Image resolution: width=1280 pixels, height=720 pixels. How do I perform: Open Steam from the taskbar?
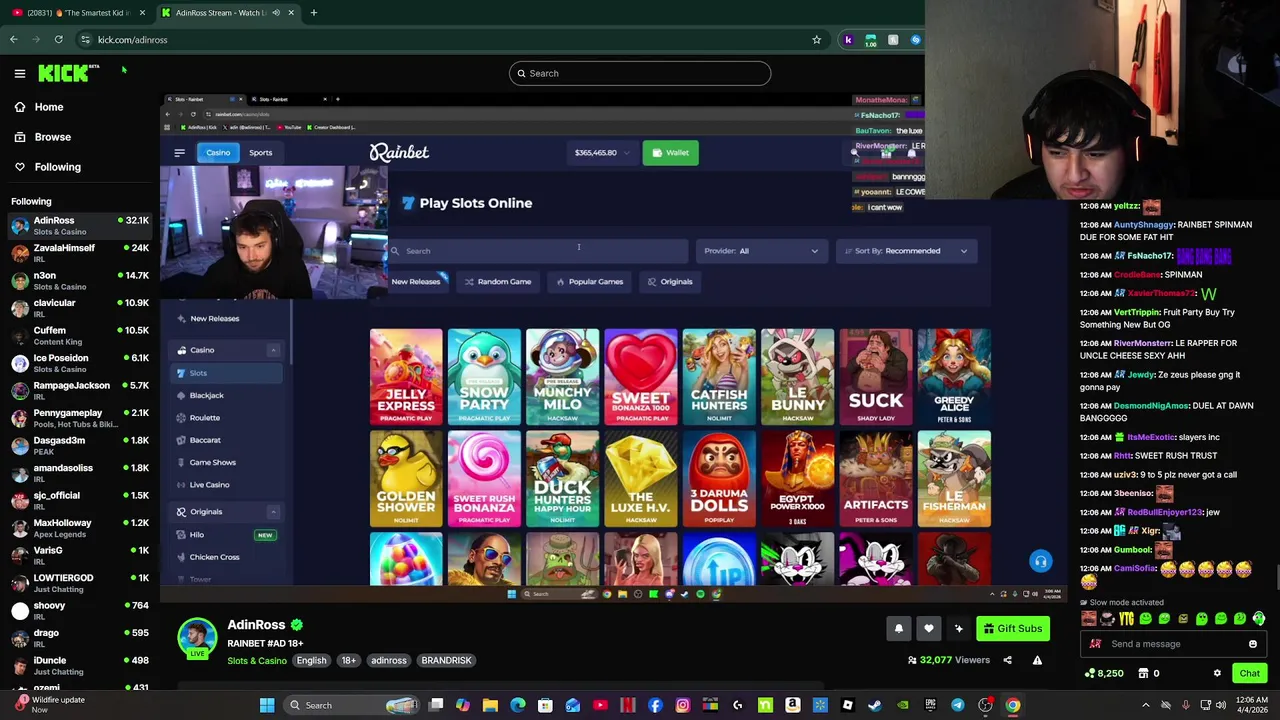[x=874, y=705]
